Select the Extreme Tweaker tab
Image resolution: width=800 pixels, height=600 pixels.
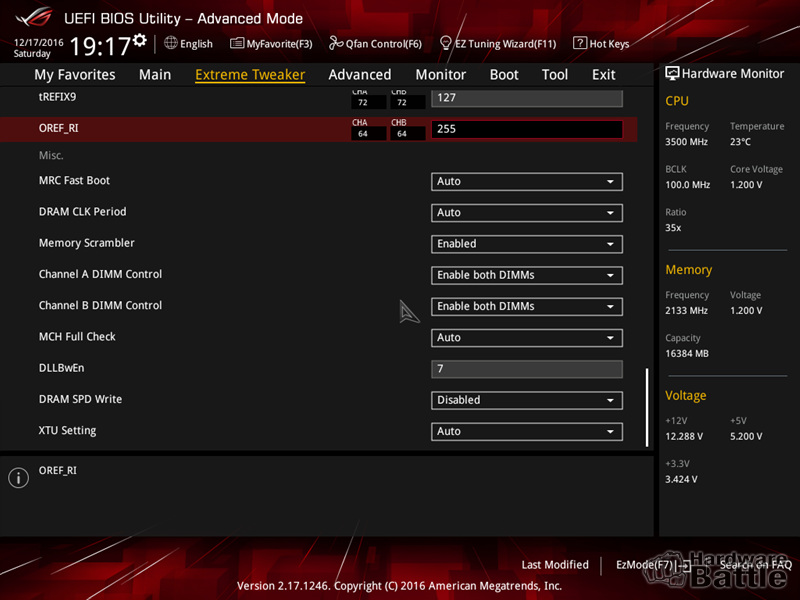[250, 74]
